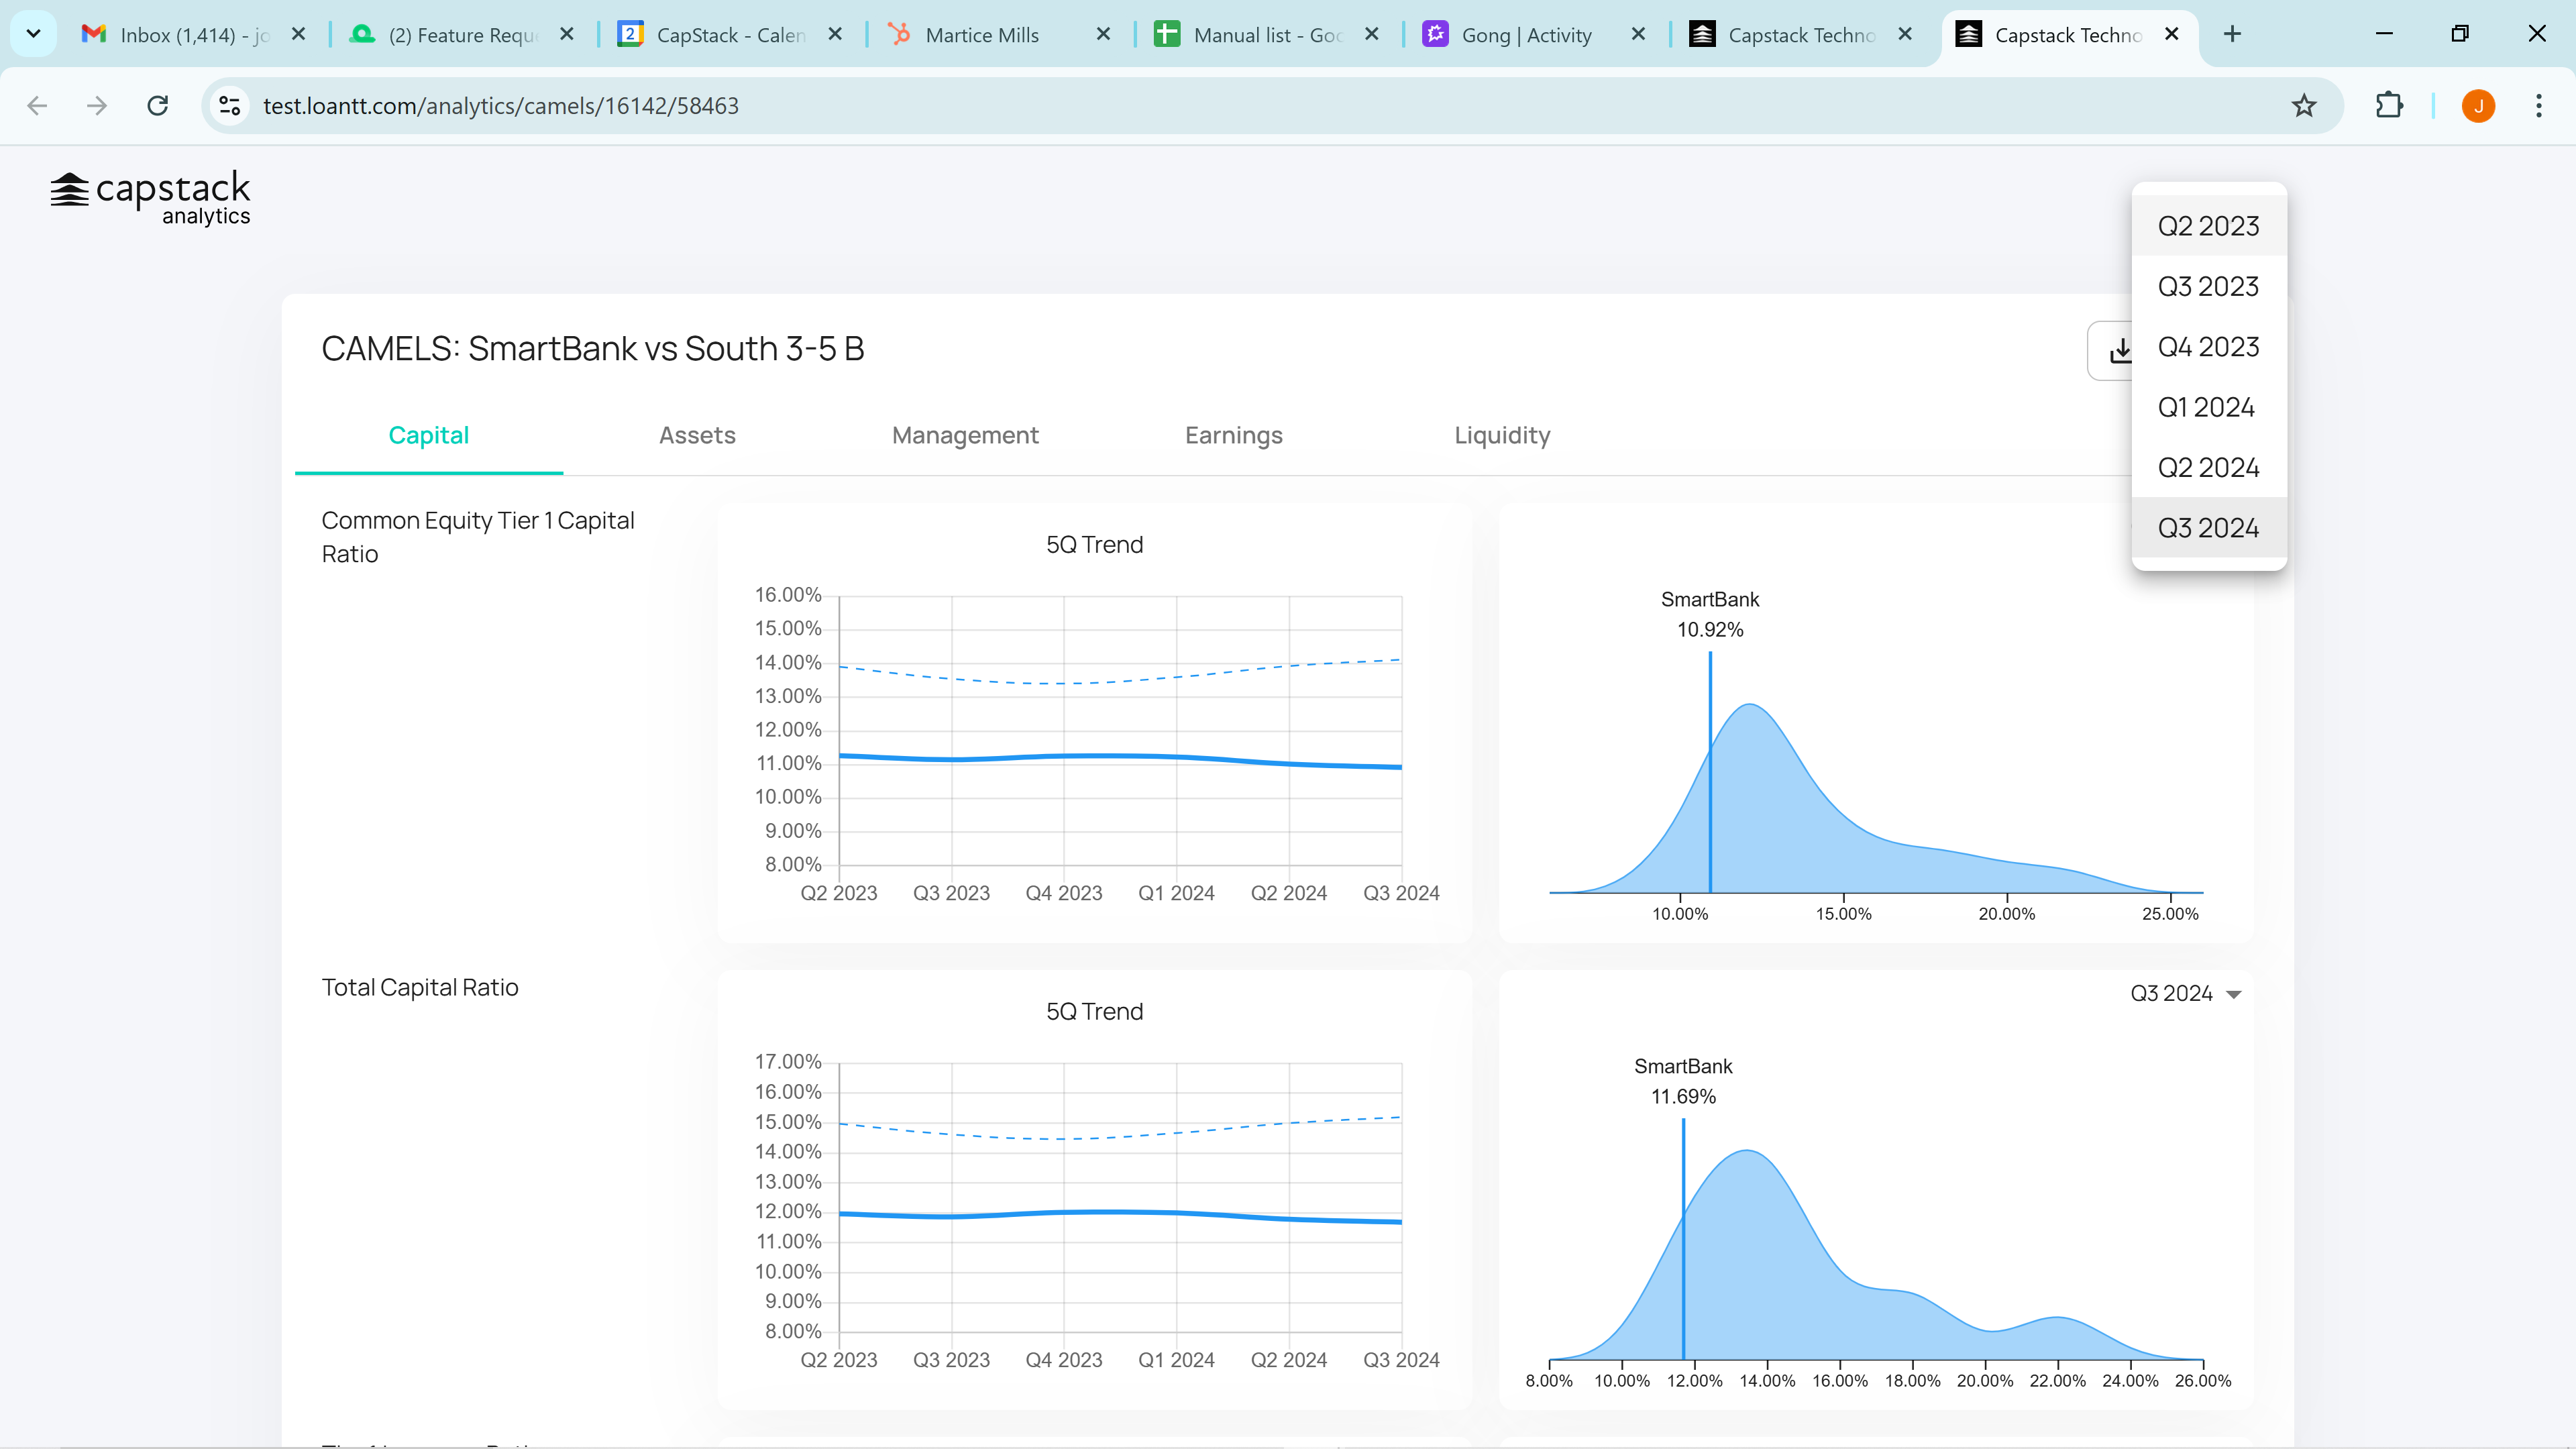Select Q2 2023 from the dropdown list
The height and width of the screenshot is (1449, 2576).
click(x=2208, y=226)
